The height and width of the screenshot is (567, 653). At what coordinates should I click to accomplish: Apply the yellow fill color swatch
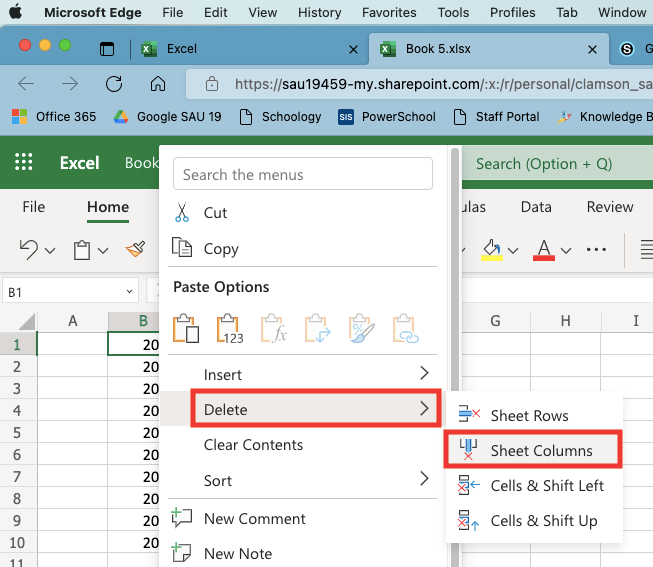491,250
